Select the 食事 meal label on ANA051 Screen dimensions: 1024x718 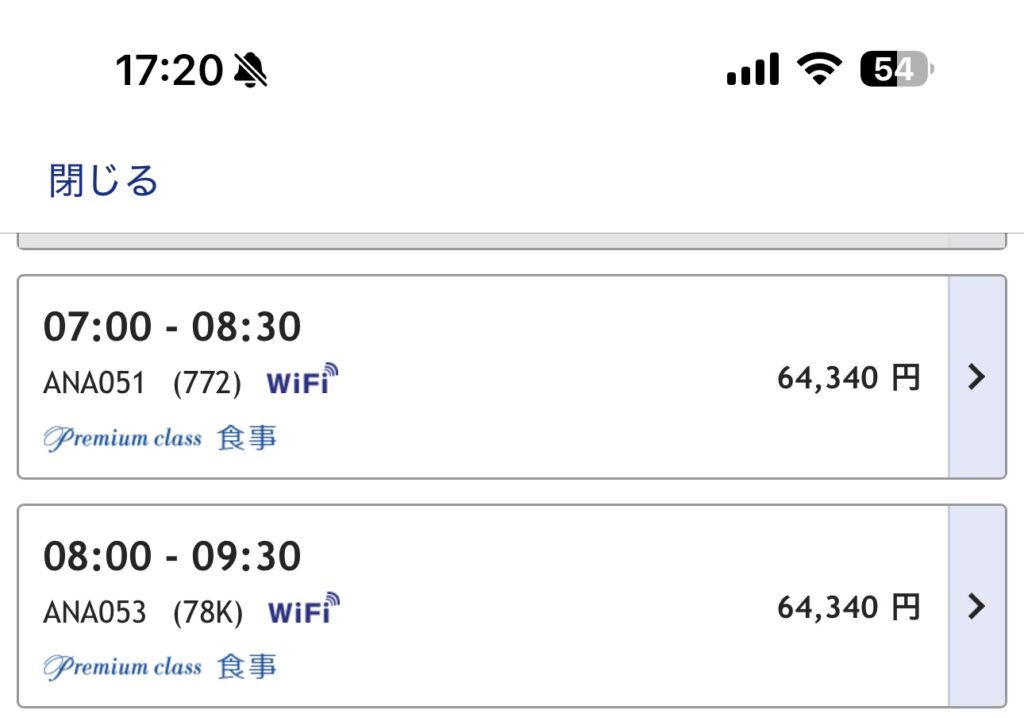(x=247, y=438)
